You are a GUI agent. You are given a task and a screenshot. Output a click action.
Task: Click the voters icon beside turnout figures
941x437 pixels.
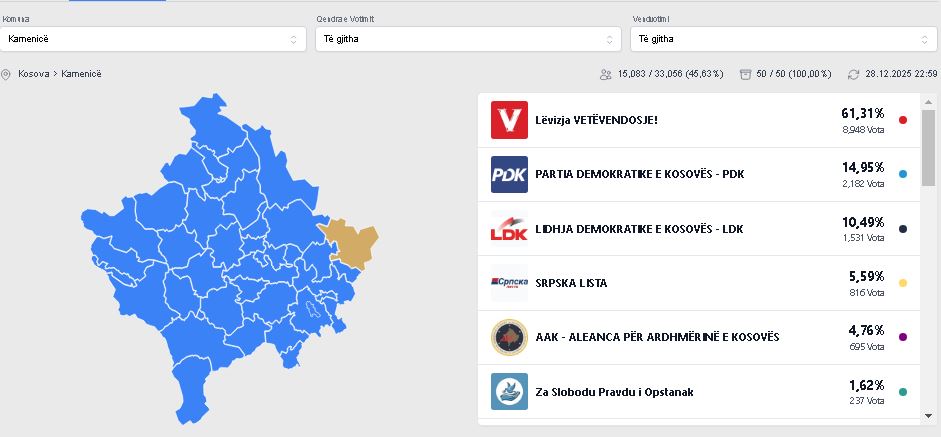[605, 74]
